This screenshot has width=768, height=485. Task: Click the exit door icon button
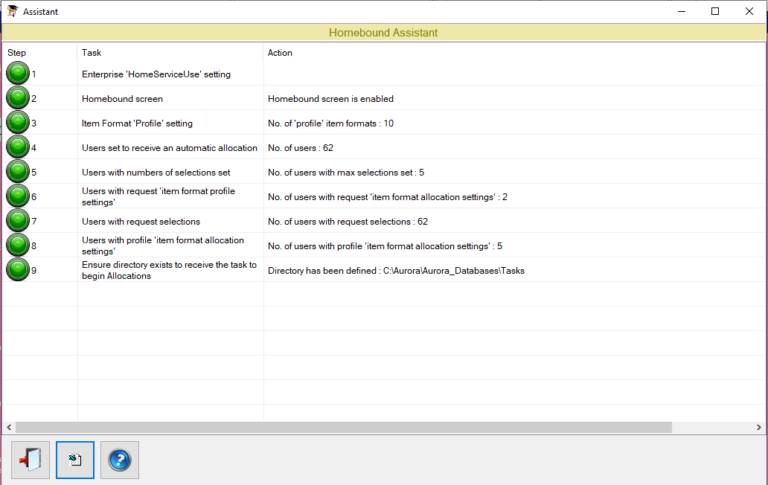[30, 460]
